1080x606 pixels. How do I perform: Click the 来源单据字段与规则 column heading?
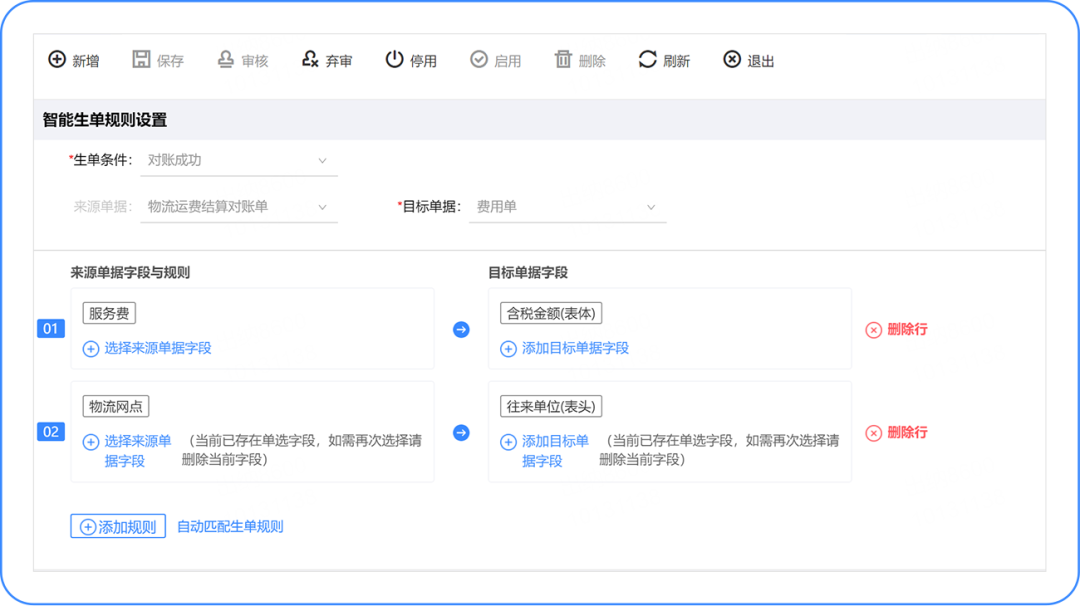130,273
